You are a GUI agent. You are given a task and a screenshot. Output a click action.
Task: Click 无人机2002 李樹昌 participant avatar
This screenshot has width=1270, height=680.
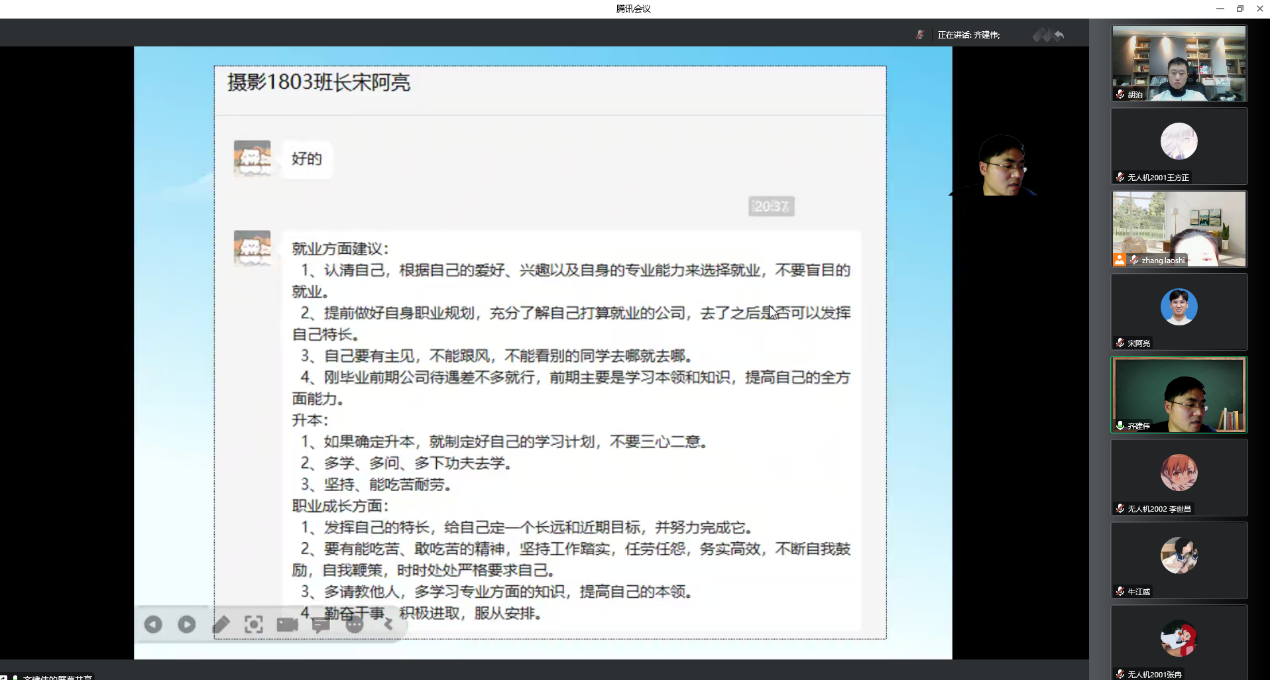tap(1179, 475)
